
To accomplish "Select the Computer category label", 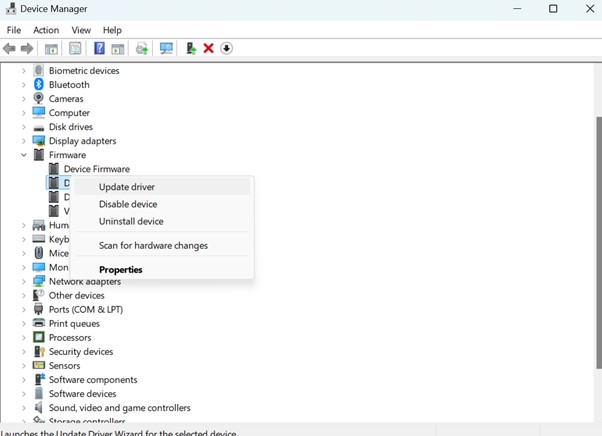I will coord(69,113).
